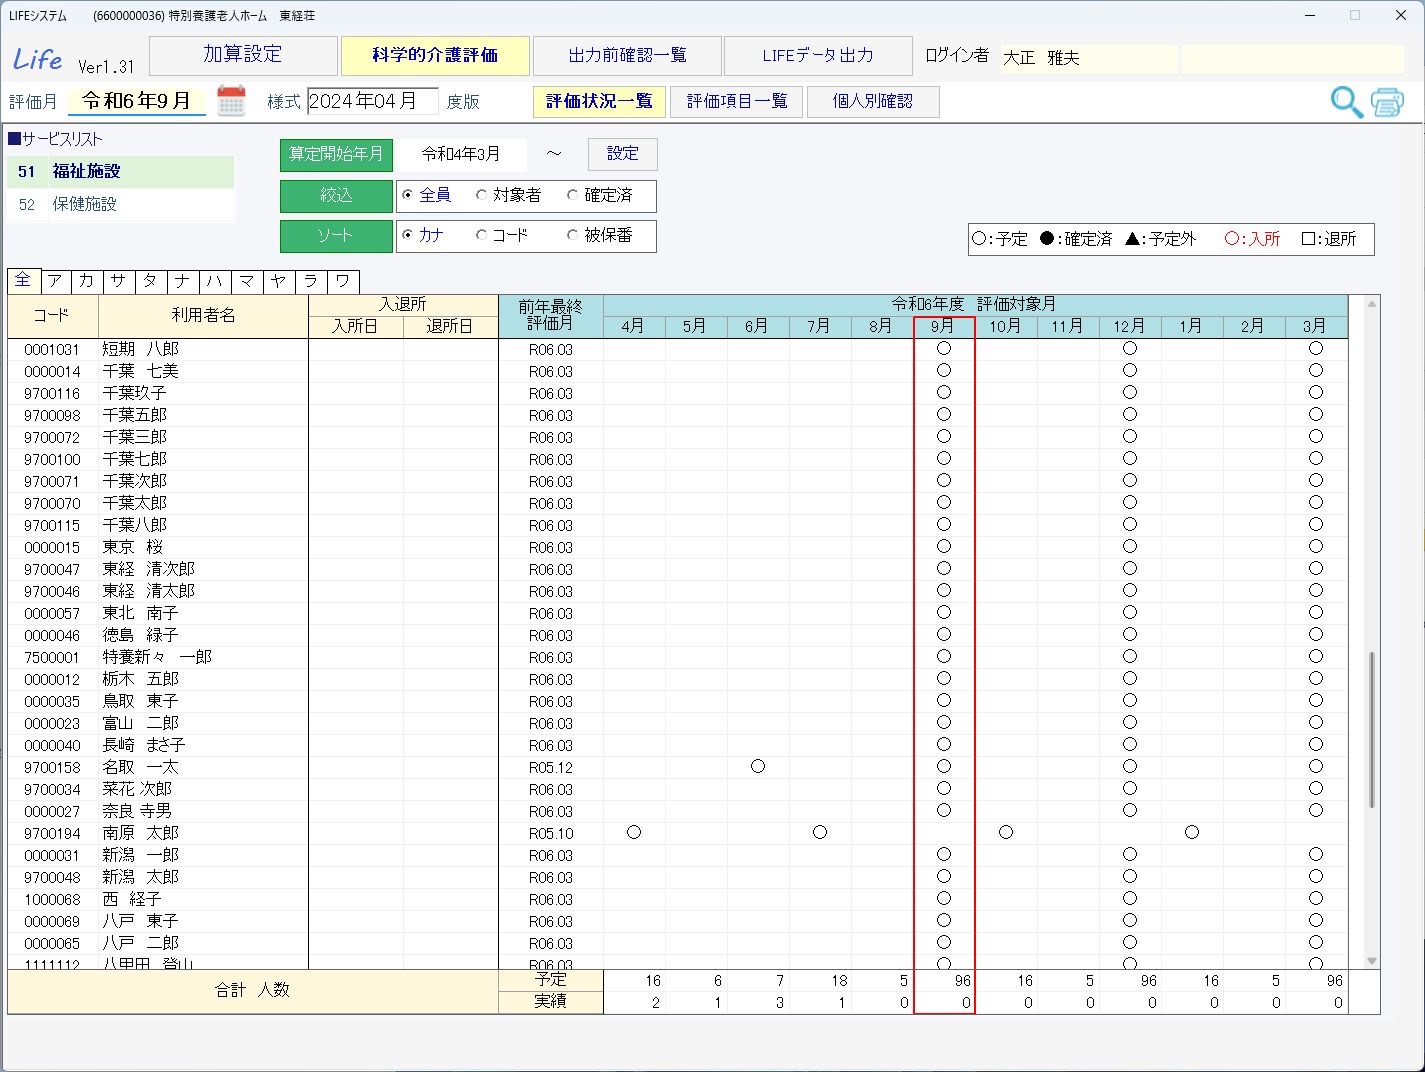Click the green 絞込 button

[336, 196]
